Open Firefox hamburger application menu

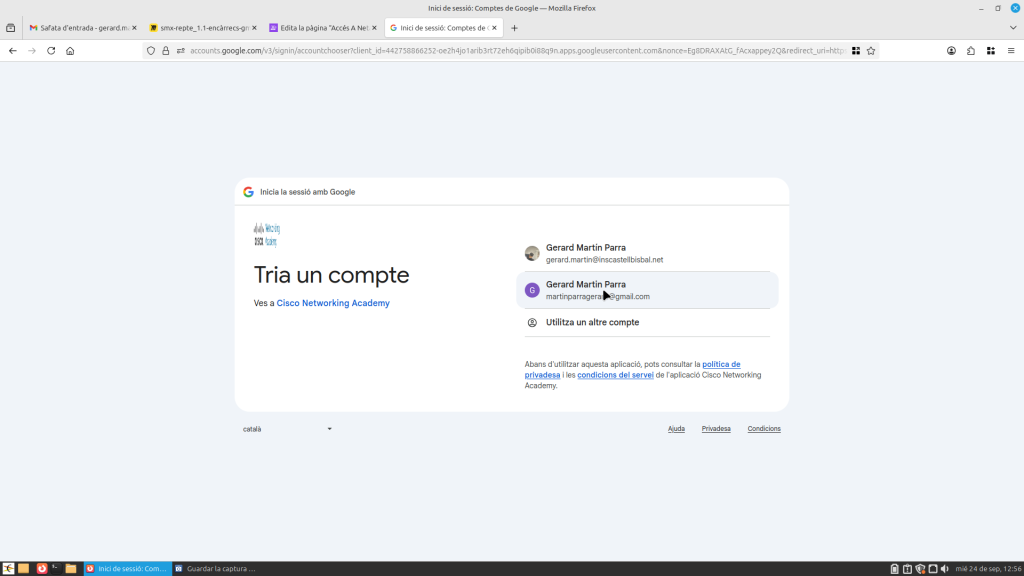(x=1010, y=51)
